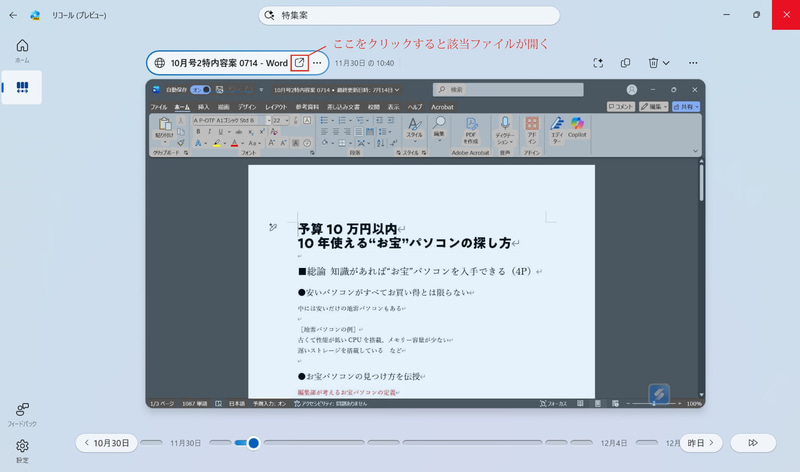Collapse the ribbon with the chevron
This screenshot has width=800, height=472.
[x=695, y=151]
